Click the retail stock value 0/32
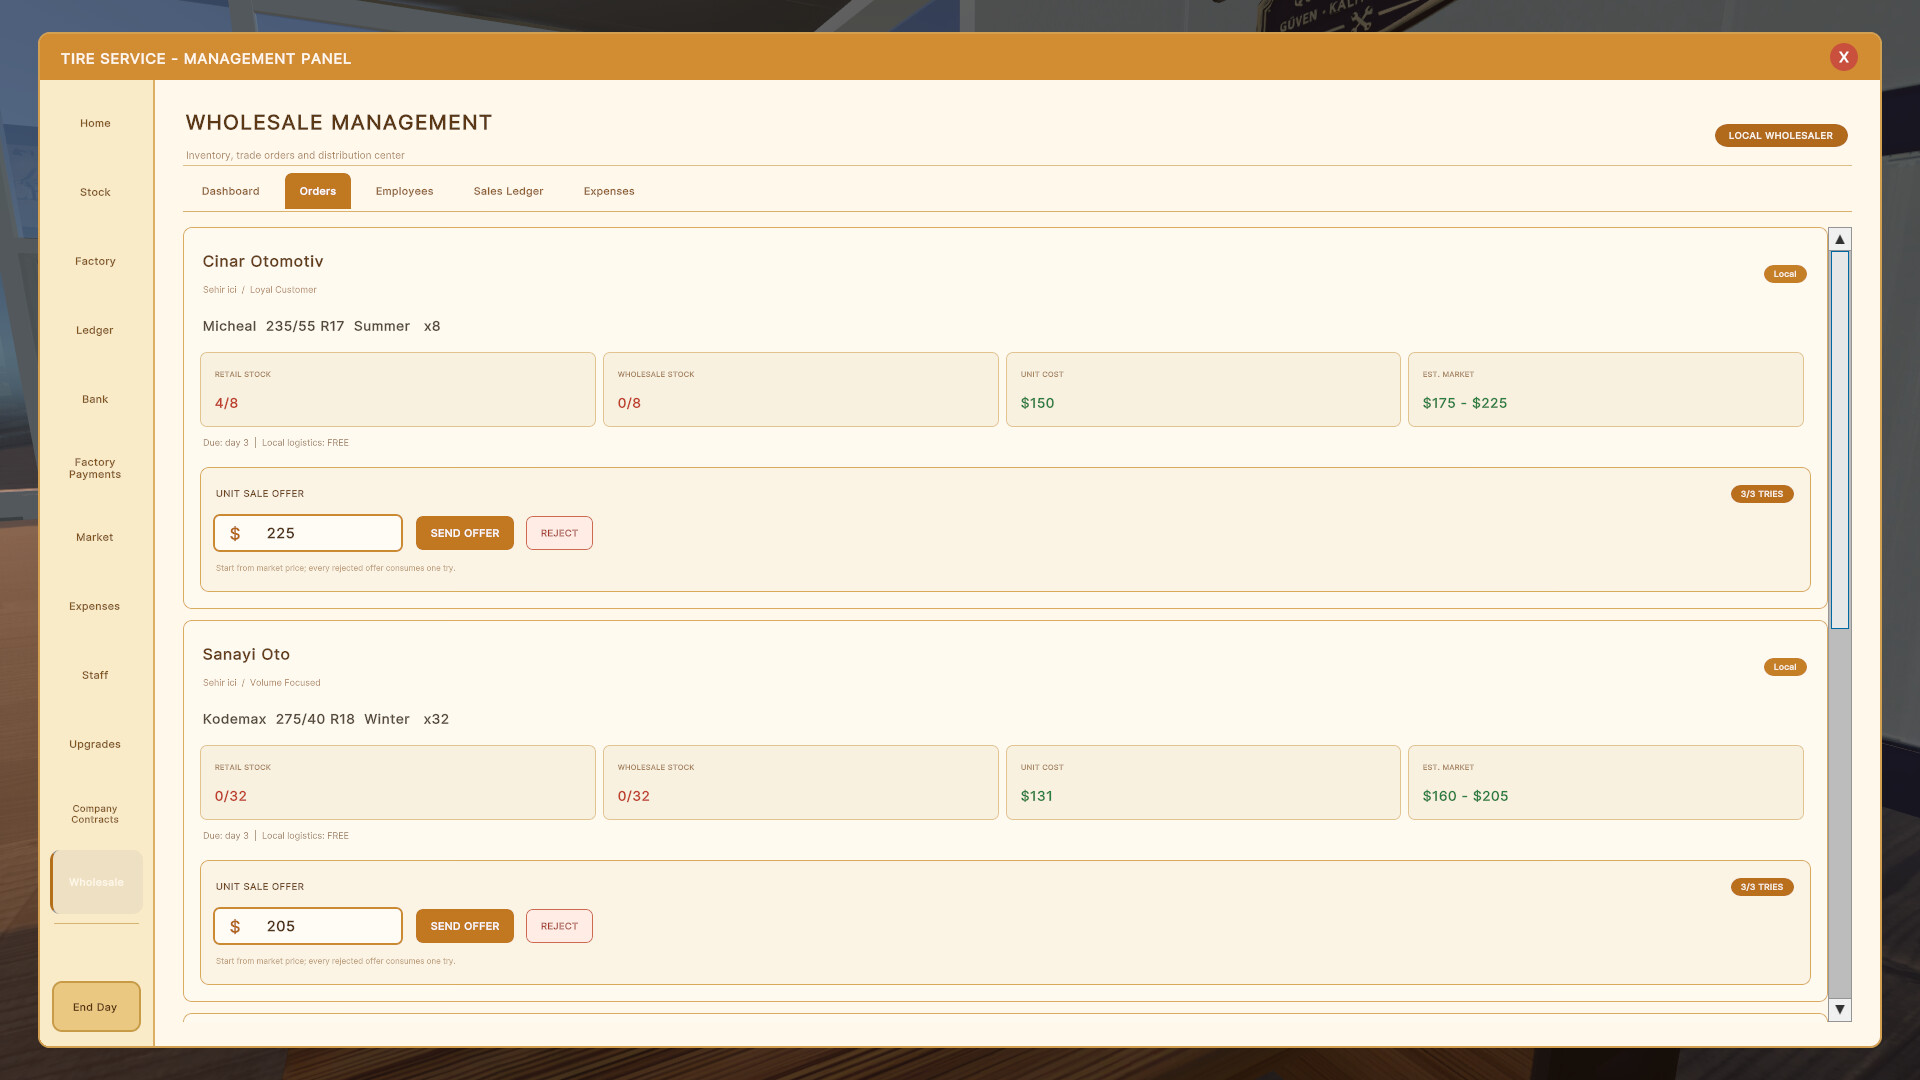This screenshot has height=1080, width=1920. click(x=230, y=796)
